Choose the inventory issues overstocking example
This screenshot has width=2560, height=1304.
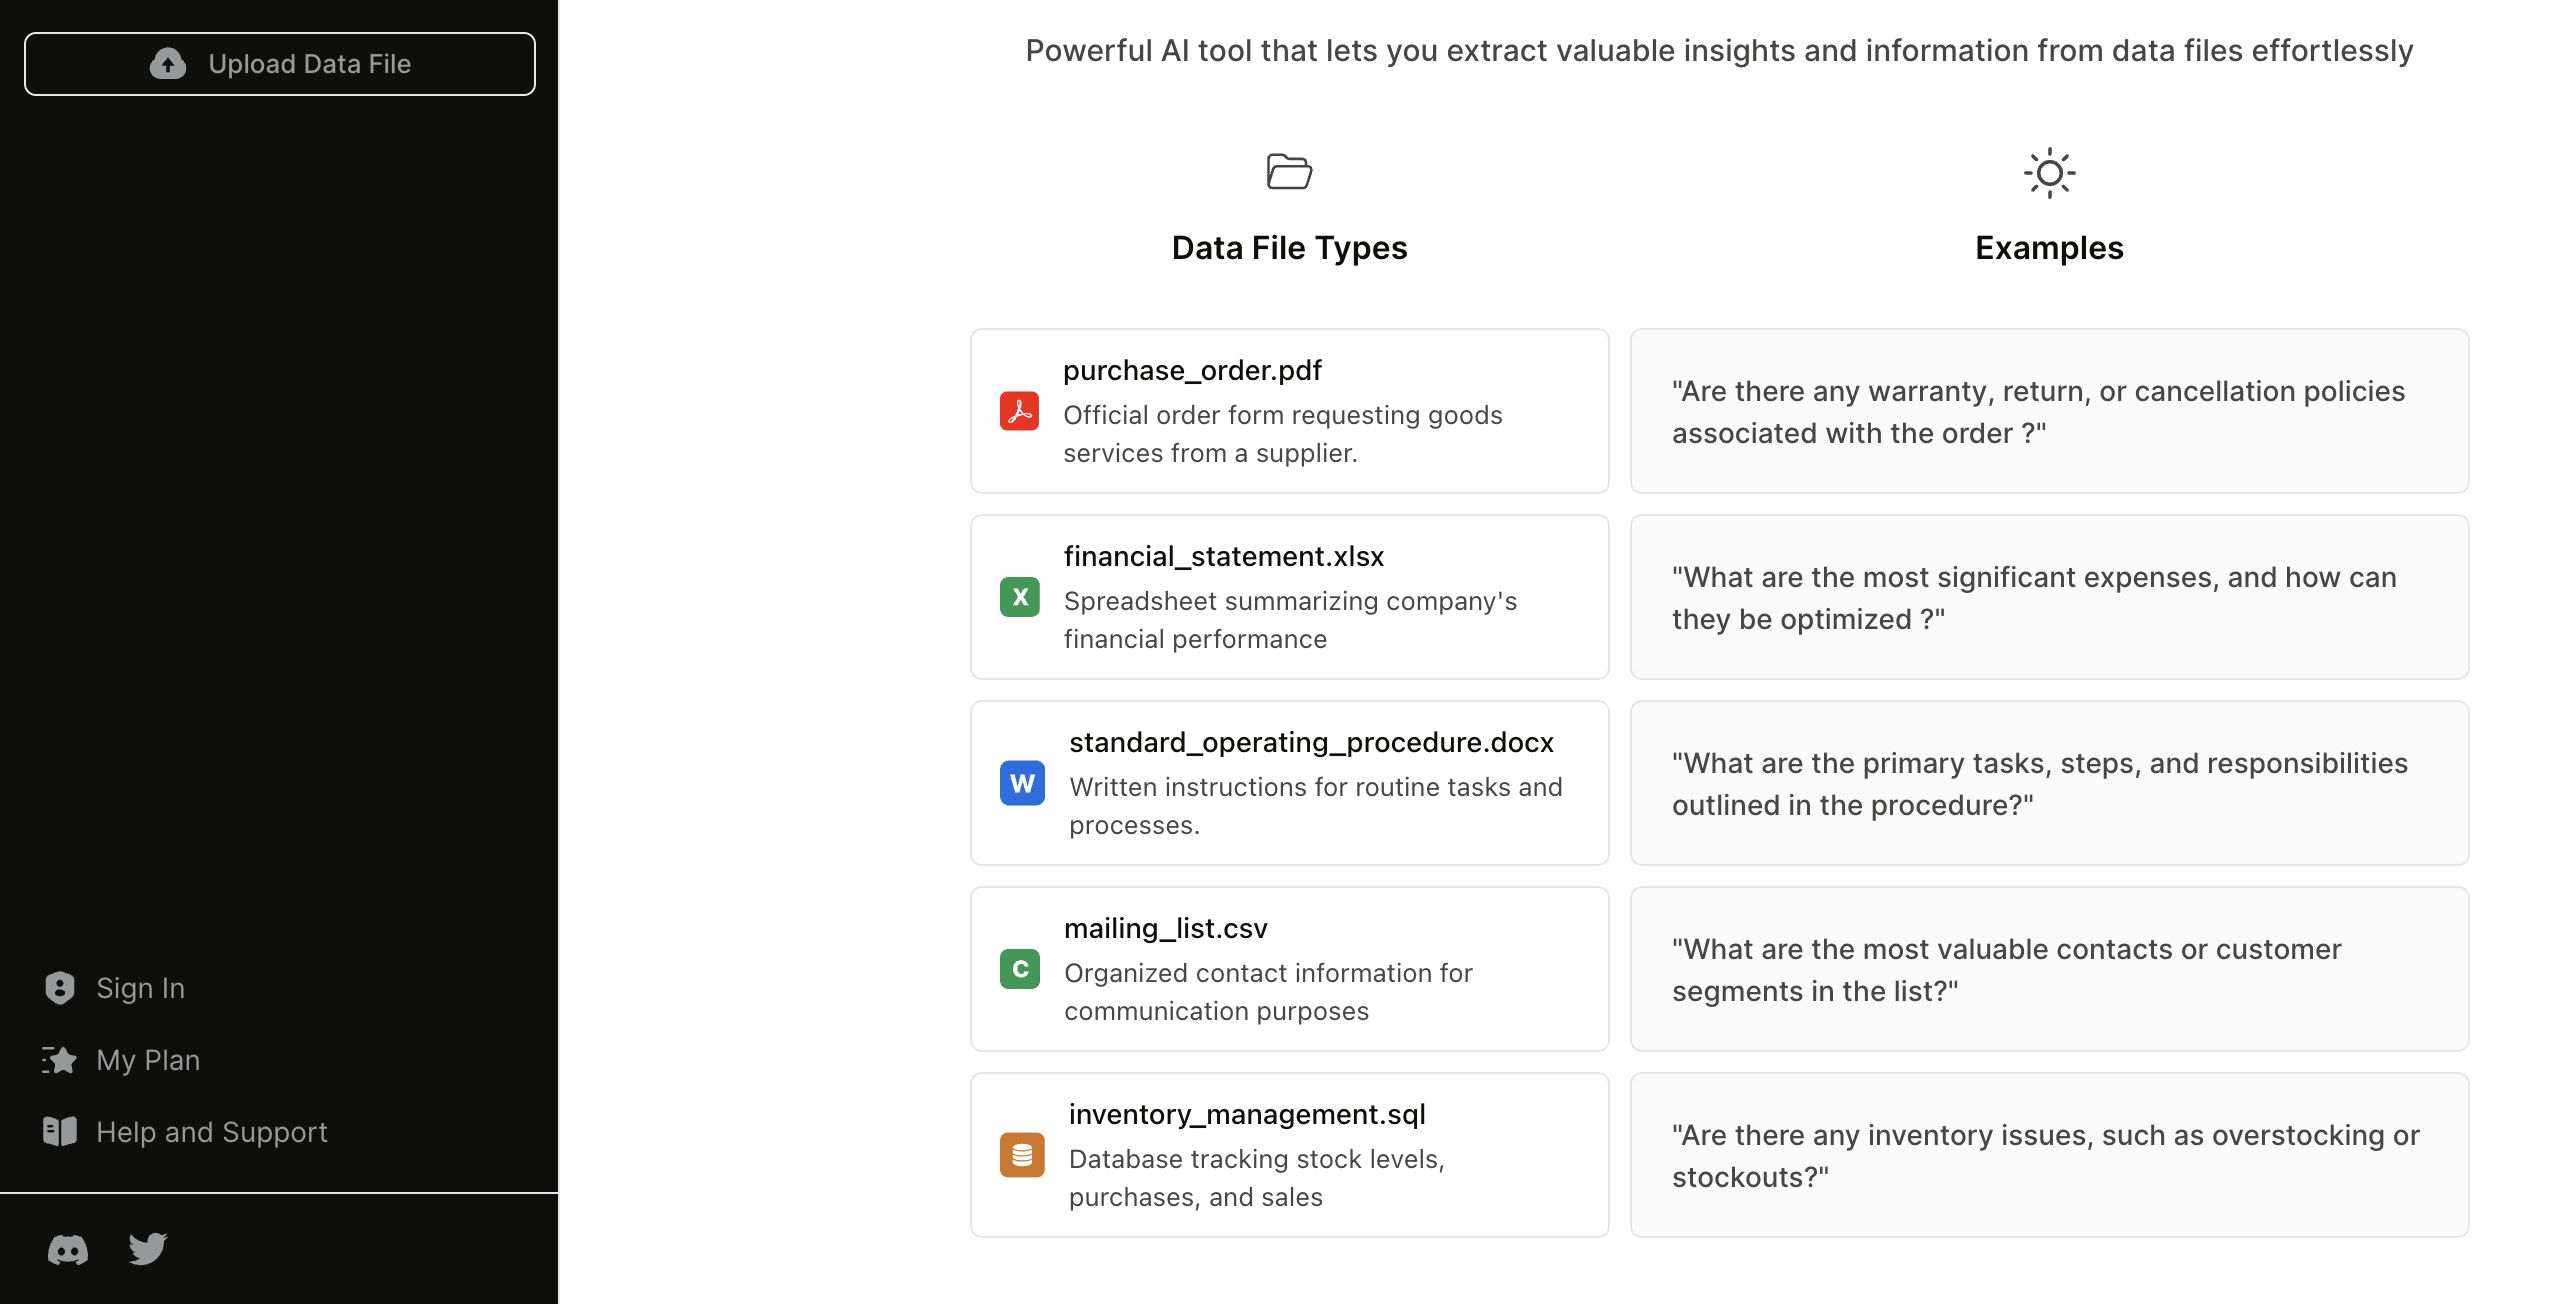(x=2049, y=1155)
